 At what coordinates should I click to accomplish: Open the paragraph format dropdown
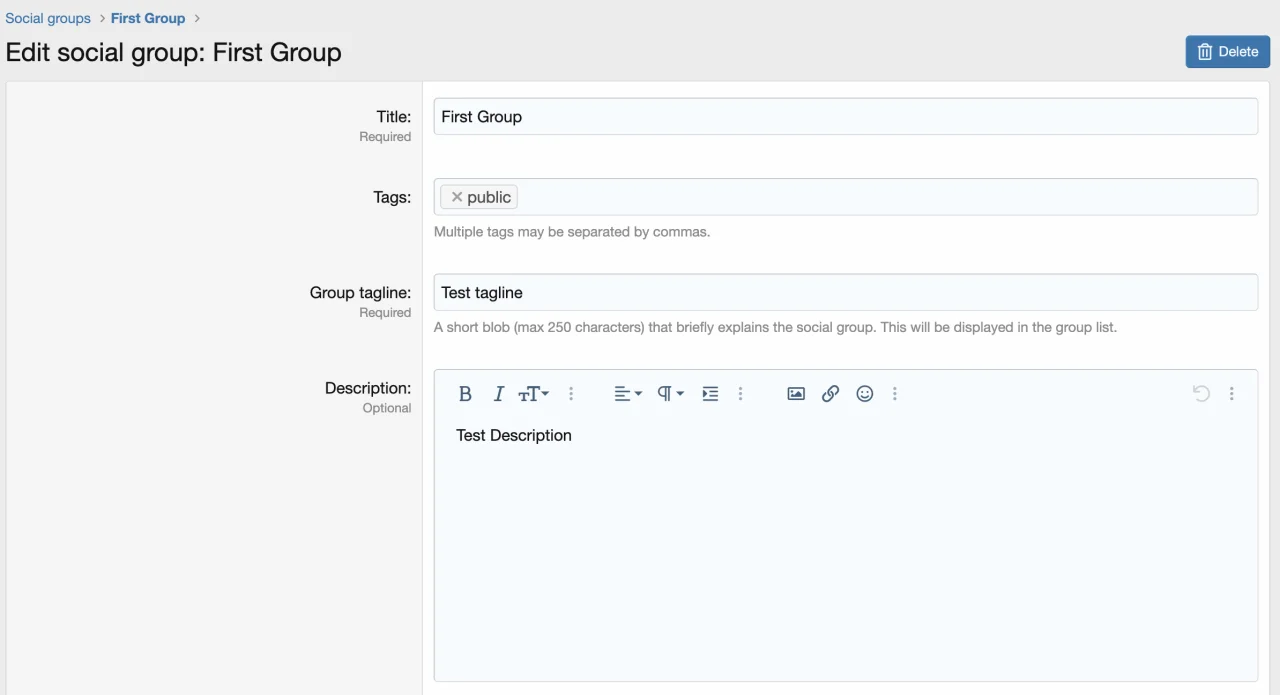click(669, 394)
